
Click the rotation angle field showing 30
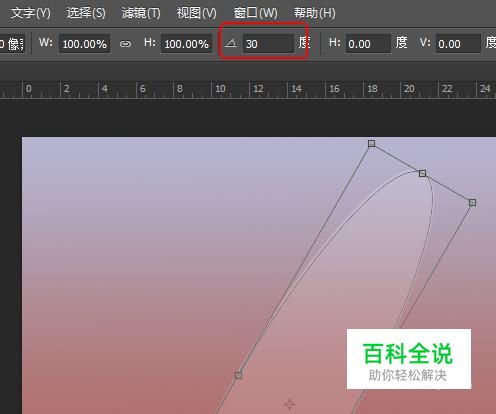[x=268, y=44]
